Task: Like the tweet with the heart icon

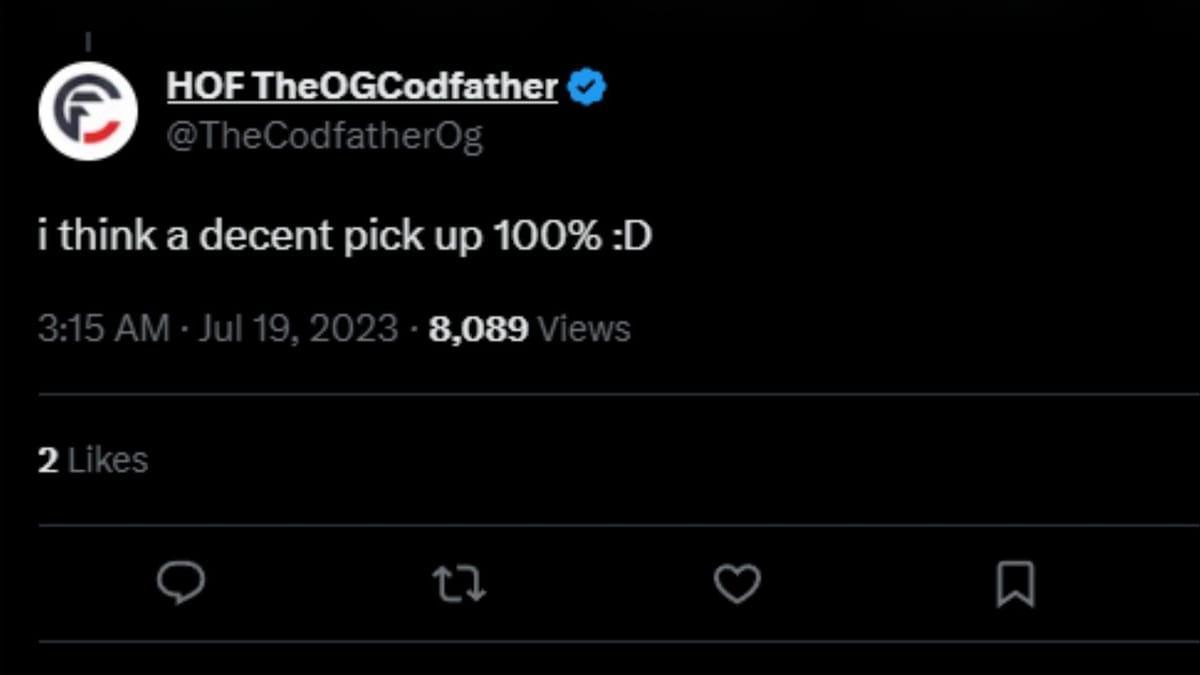Action: click(737, 583)
